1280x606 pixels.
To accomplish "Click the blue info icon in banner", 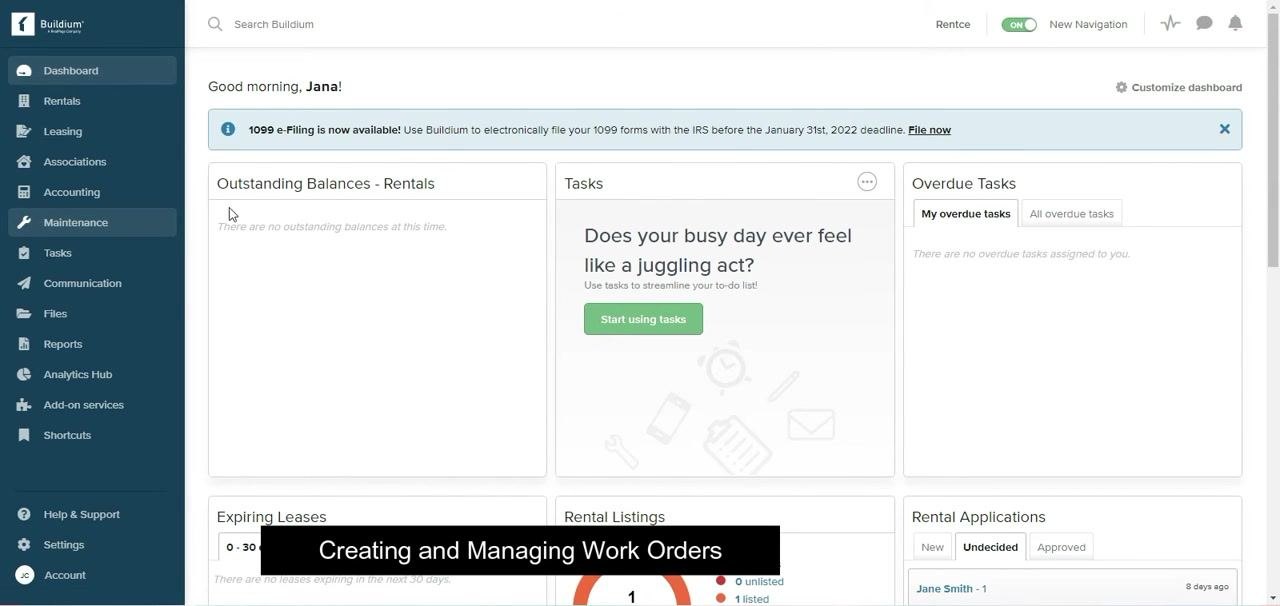I will (228, 129).
